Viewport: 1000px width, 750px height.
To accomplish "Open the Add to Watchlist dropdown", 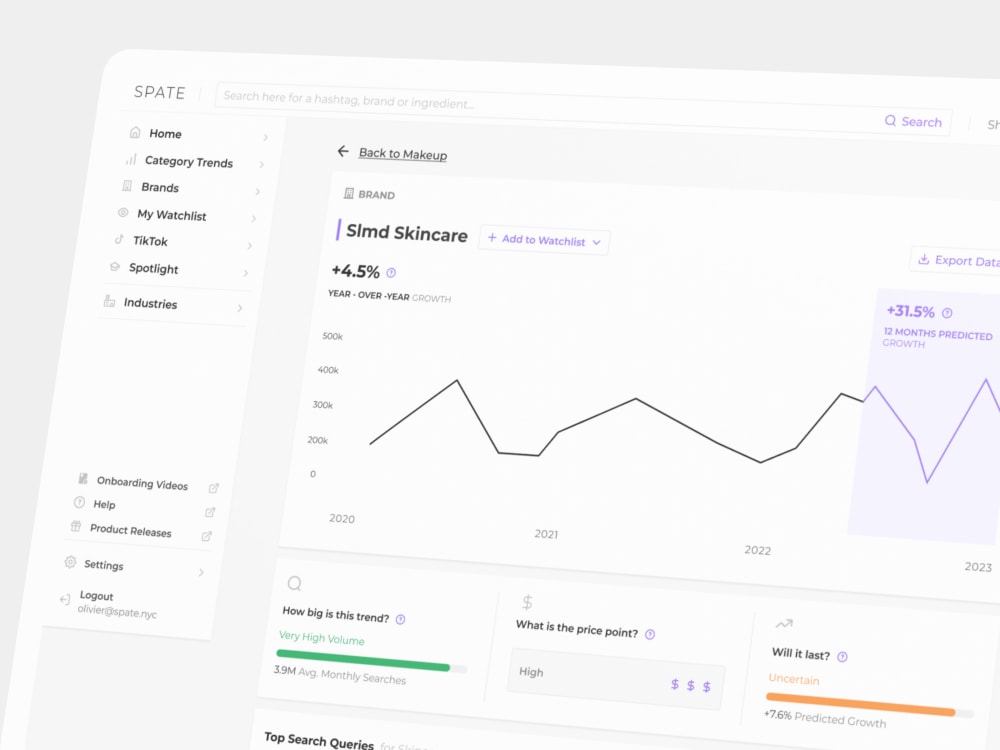I will tap(544, 241).
